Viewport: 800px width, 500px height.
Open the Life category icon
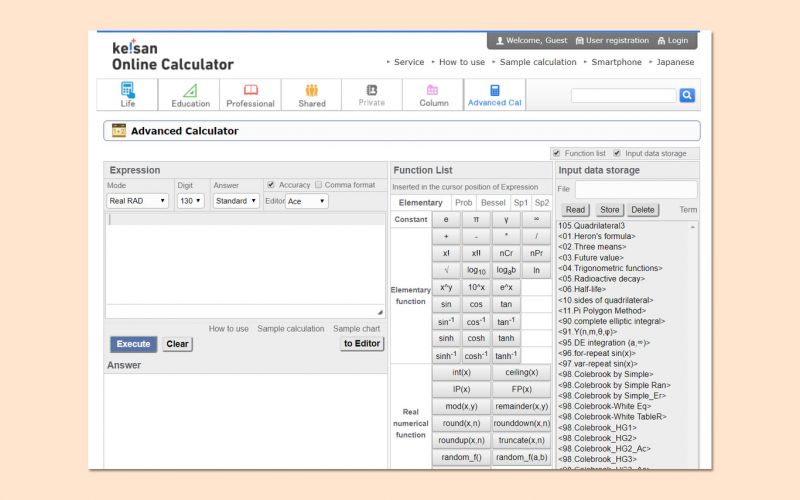128,91
